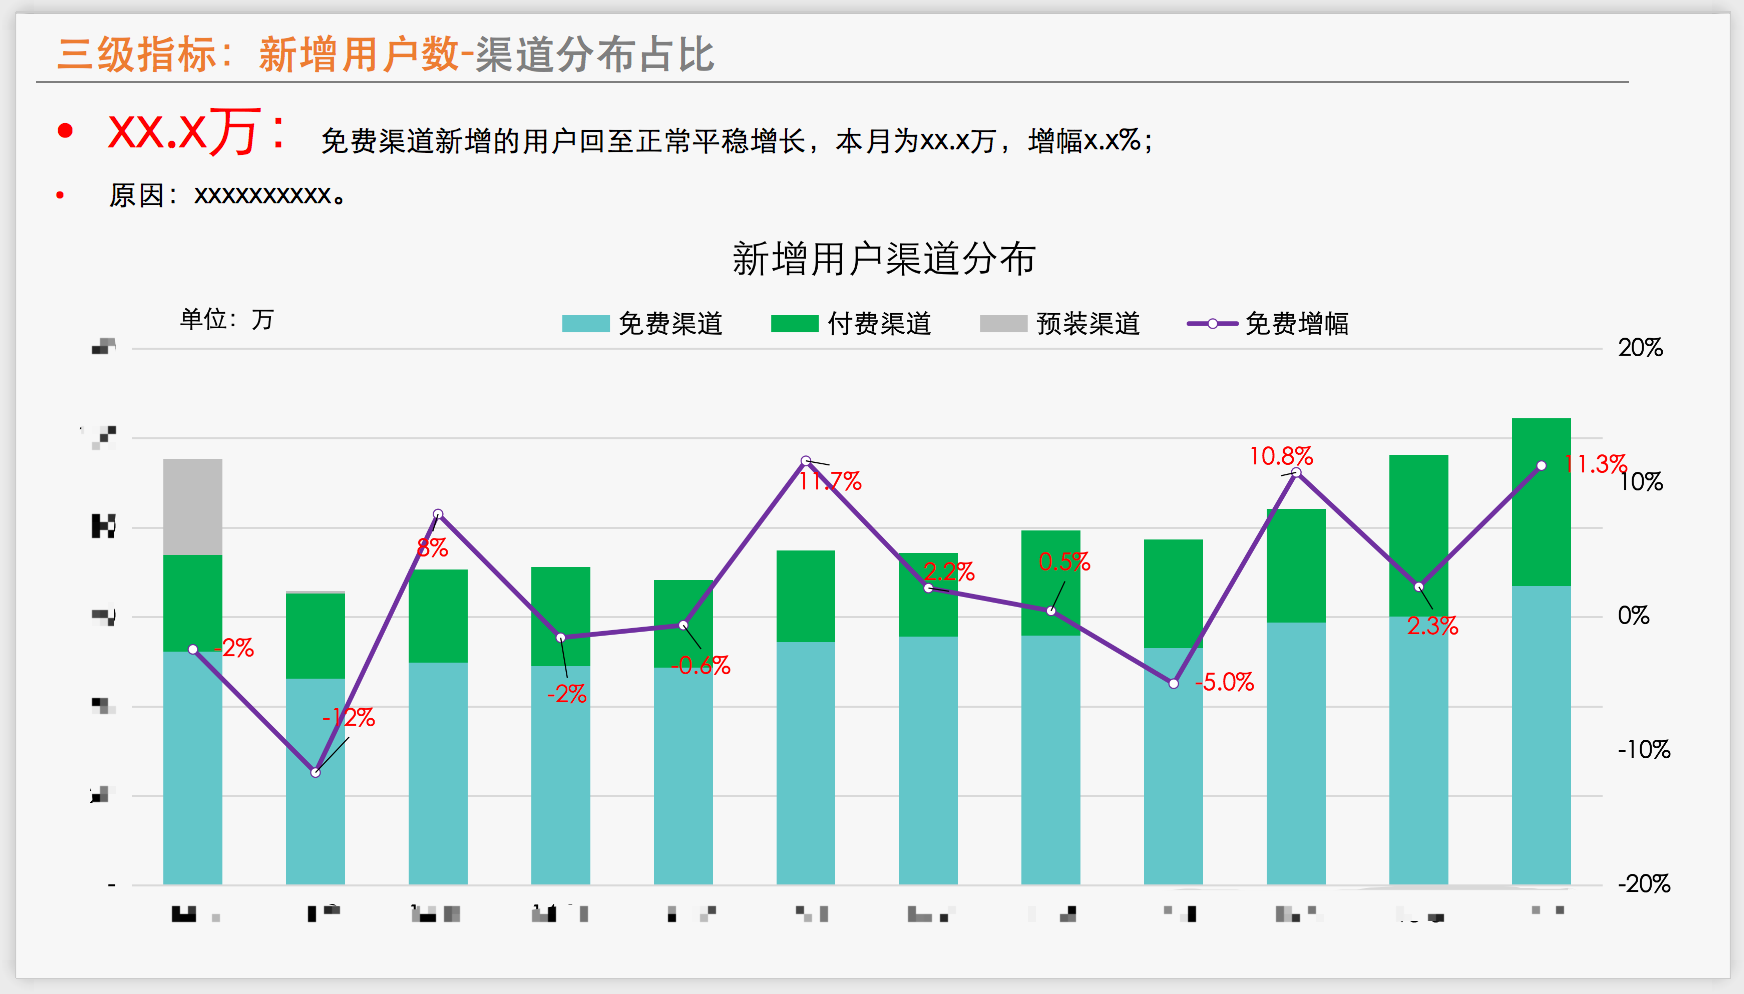Select the chart title '新增用户渠道分布'
This screenshot has width=1744, height=994.
coord(884,259)
